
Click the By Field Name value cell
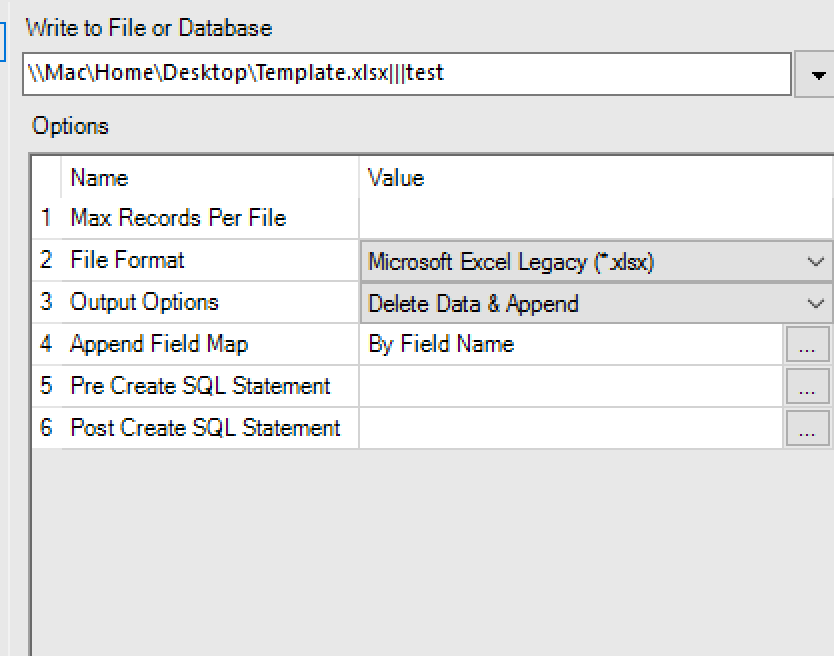coord(570,345)
